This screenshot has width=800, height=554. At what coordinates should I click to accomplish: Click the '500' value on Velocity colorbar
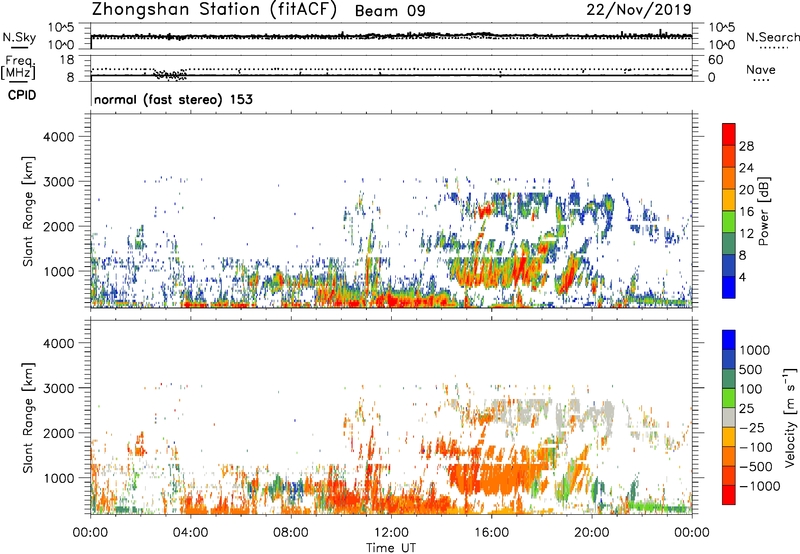tap(751, 369)
